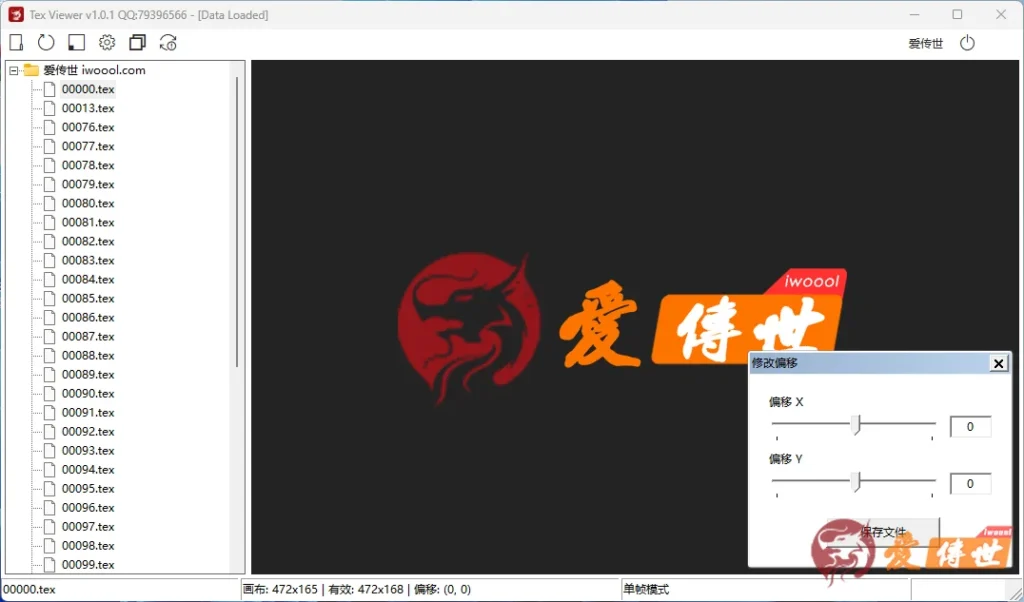Click status text 画布: 472x165
Screen dimensions: 1024x602
coord(280,589)
